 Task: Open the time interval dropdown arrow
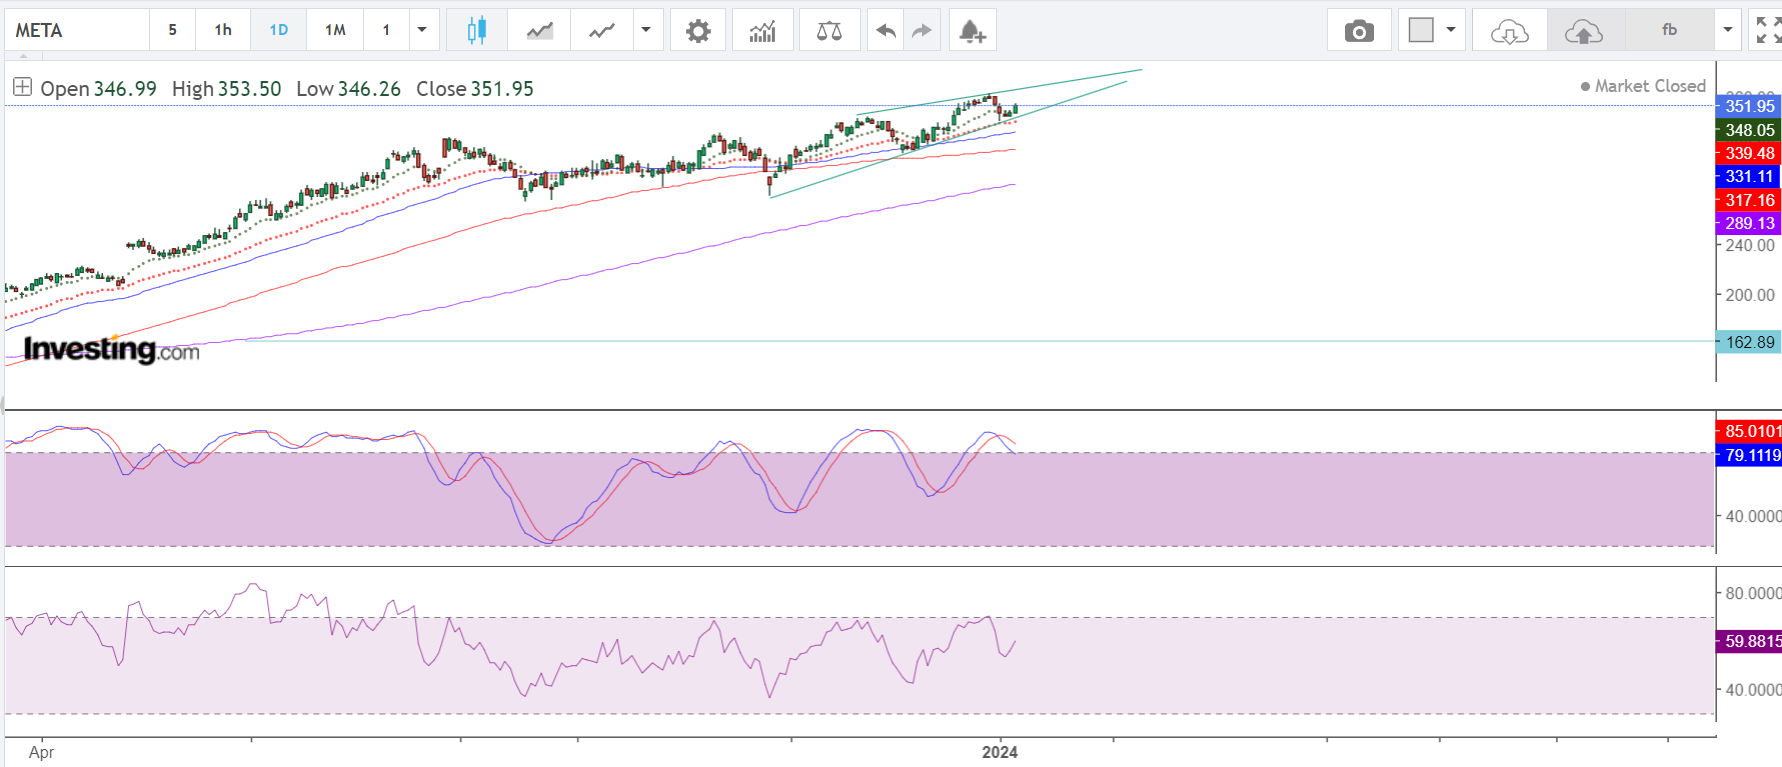click(422, 30)
